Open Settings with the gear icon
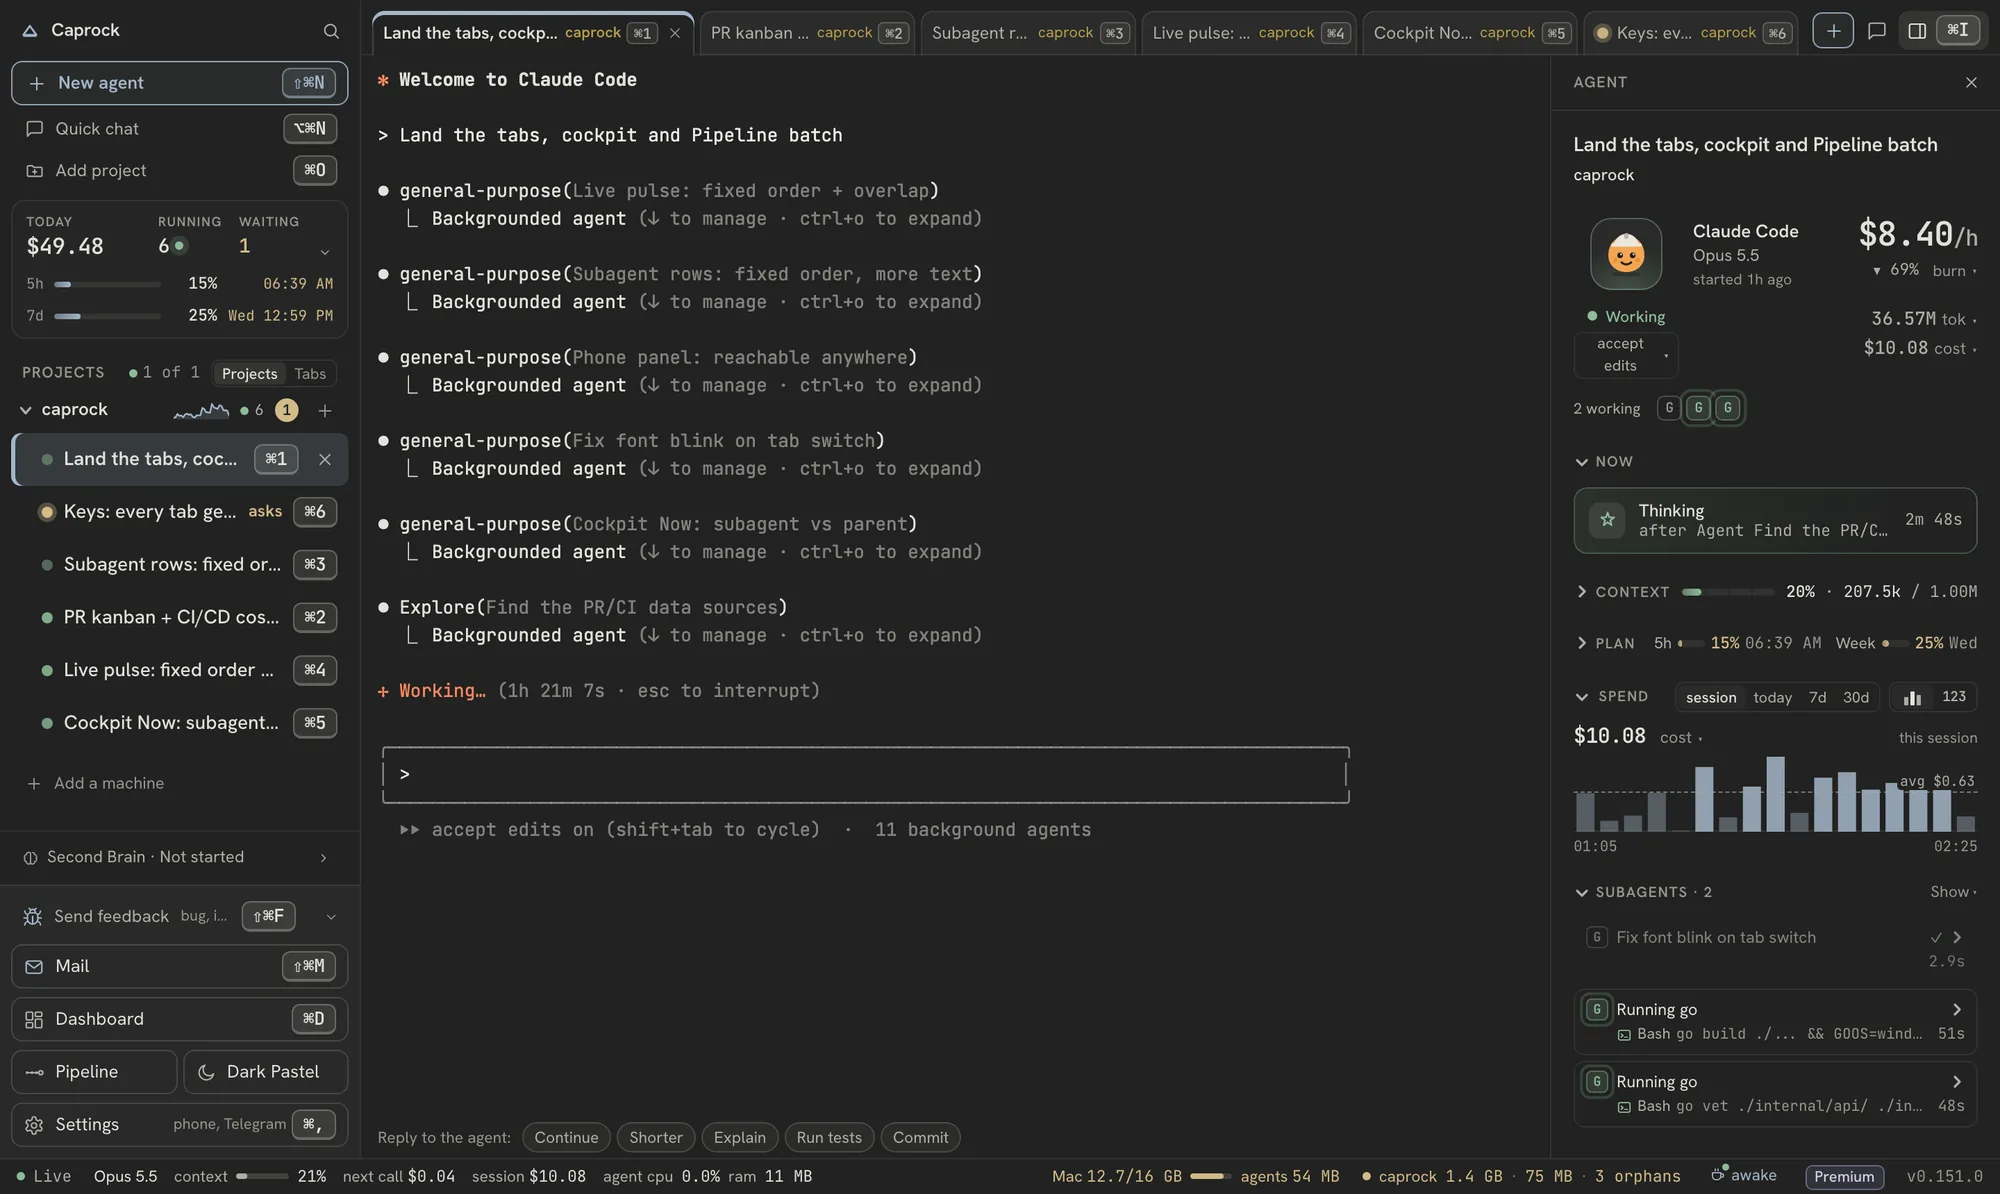2000x1194 pixels. coord(34,1125)
